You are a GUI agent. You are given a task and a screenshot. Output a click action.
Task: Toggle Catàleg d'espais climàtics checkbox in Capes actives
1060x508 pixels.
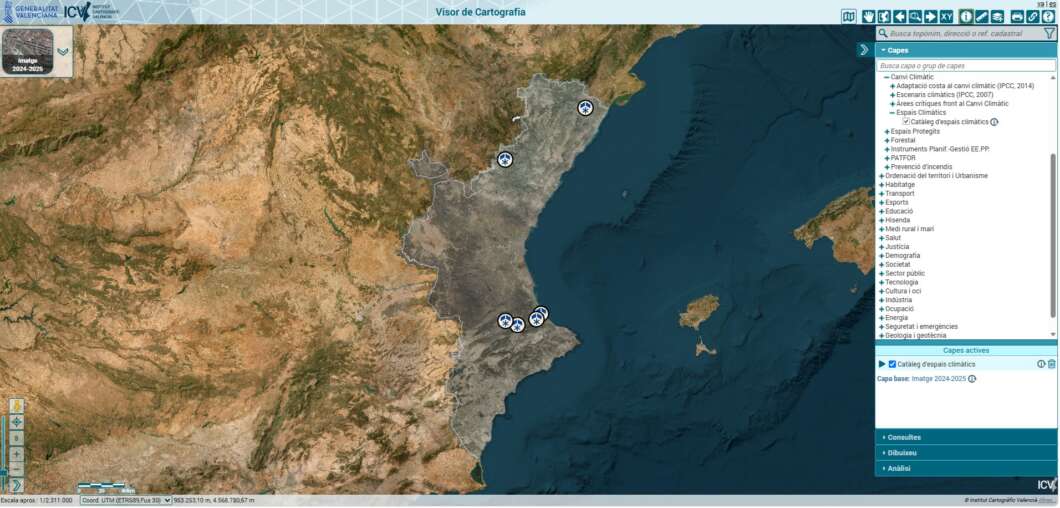coord(892,364)
